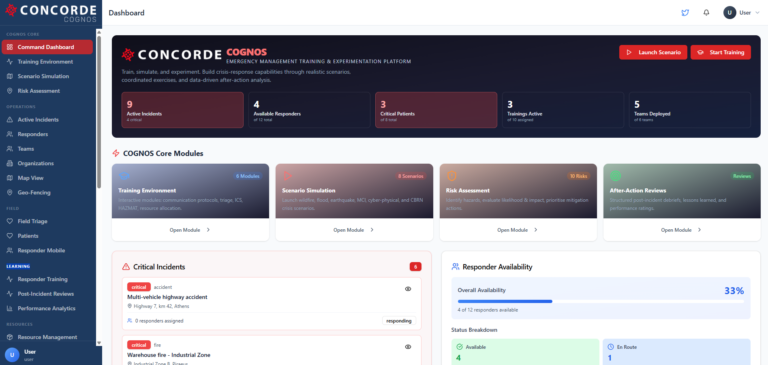The image size is (768, 365).
Task: Click the sidebar vertical scrollbar thumb
Action: [99, 112]
